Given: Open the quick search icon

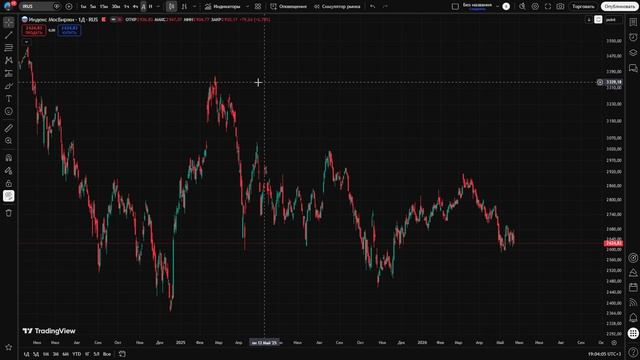Looking at the screenshot, I should coord(522,7).
